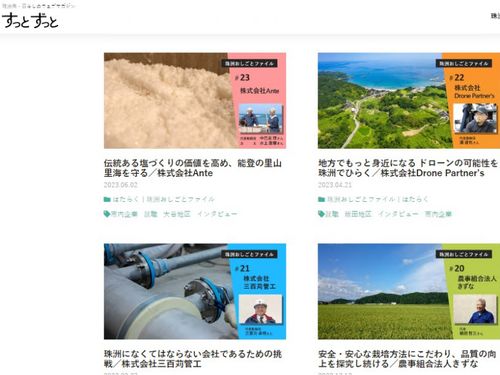Select はたらく category under the Ante article
Image resolution: width=500 pixels, height=375 pixels.
125,199
